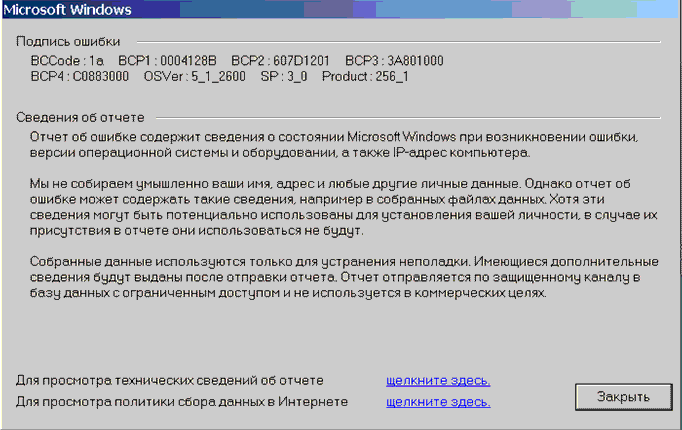682x430 pixels.
Task: Select the BCP2 : 607D1201 text
Action: point(280,60)
